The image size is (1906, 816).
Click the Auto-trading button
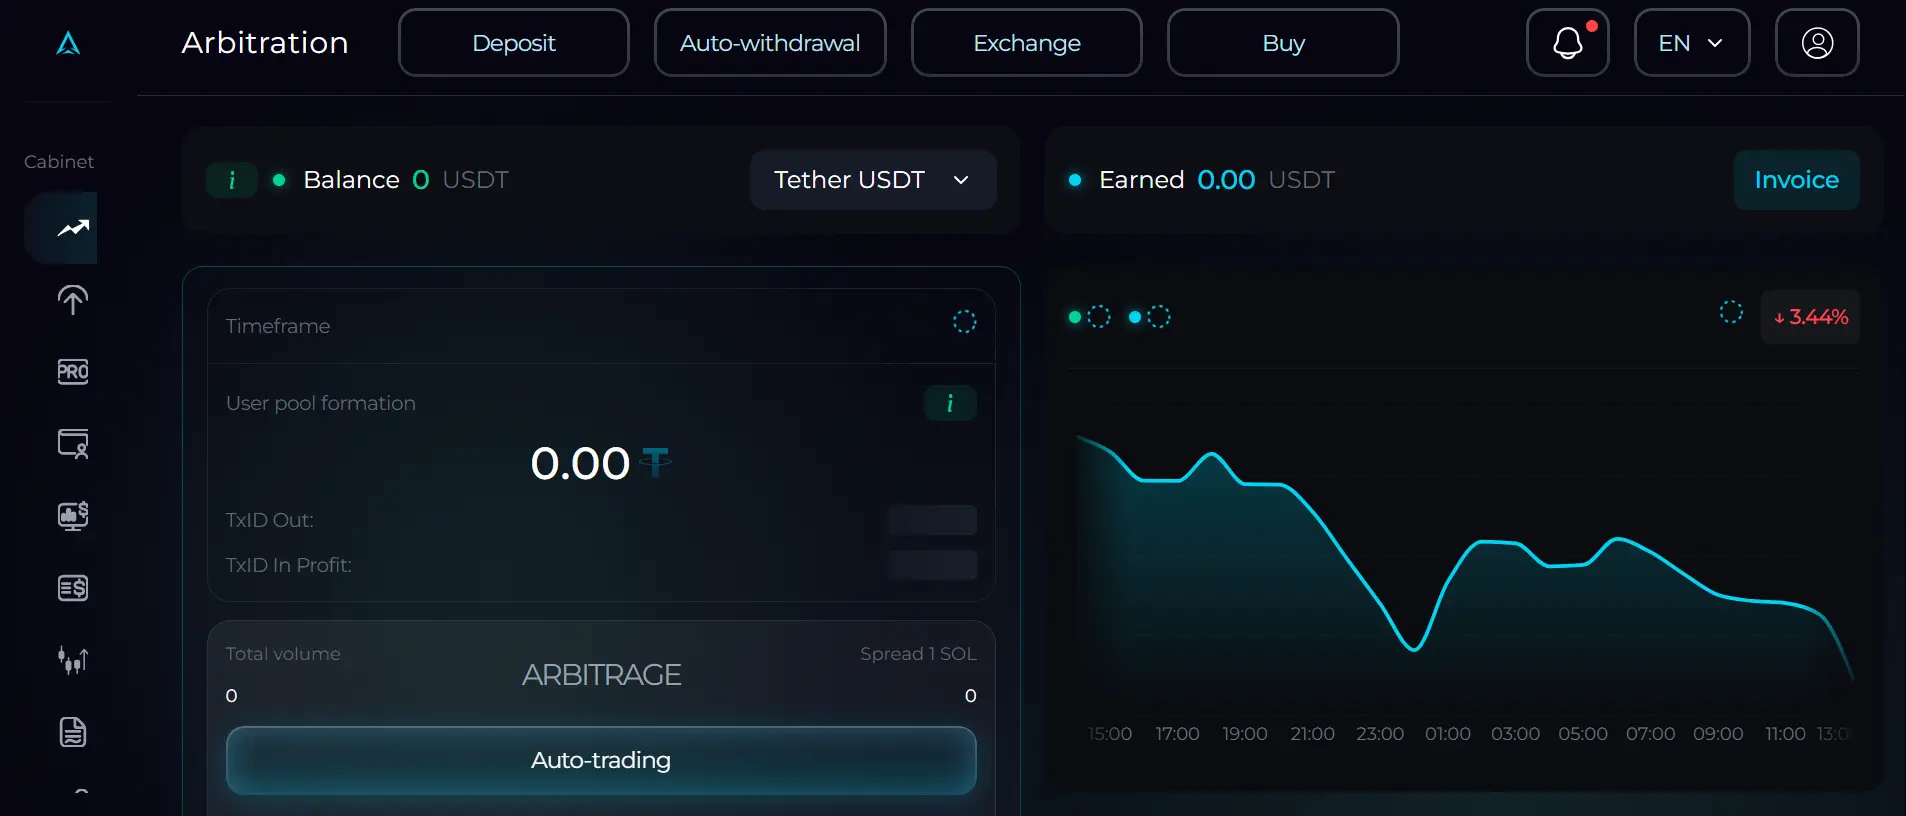tap(600, 760)
